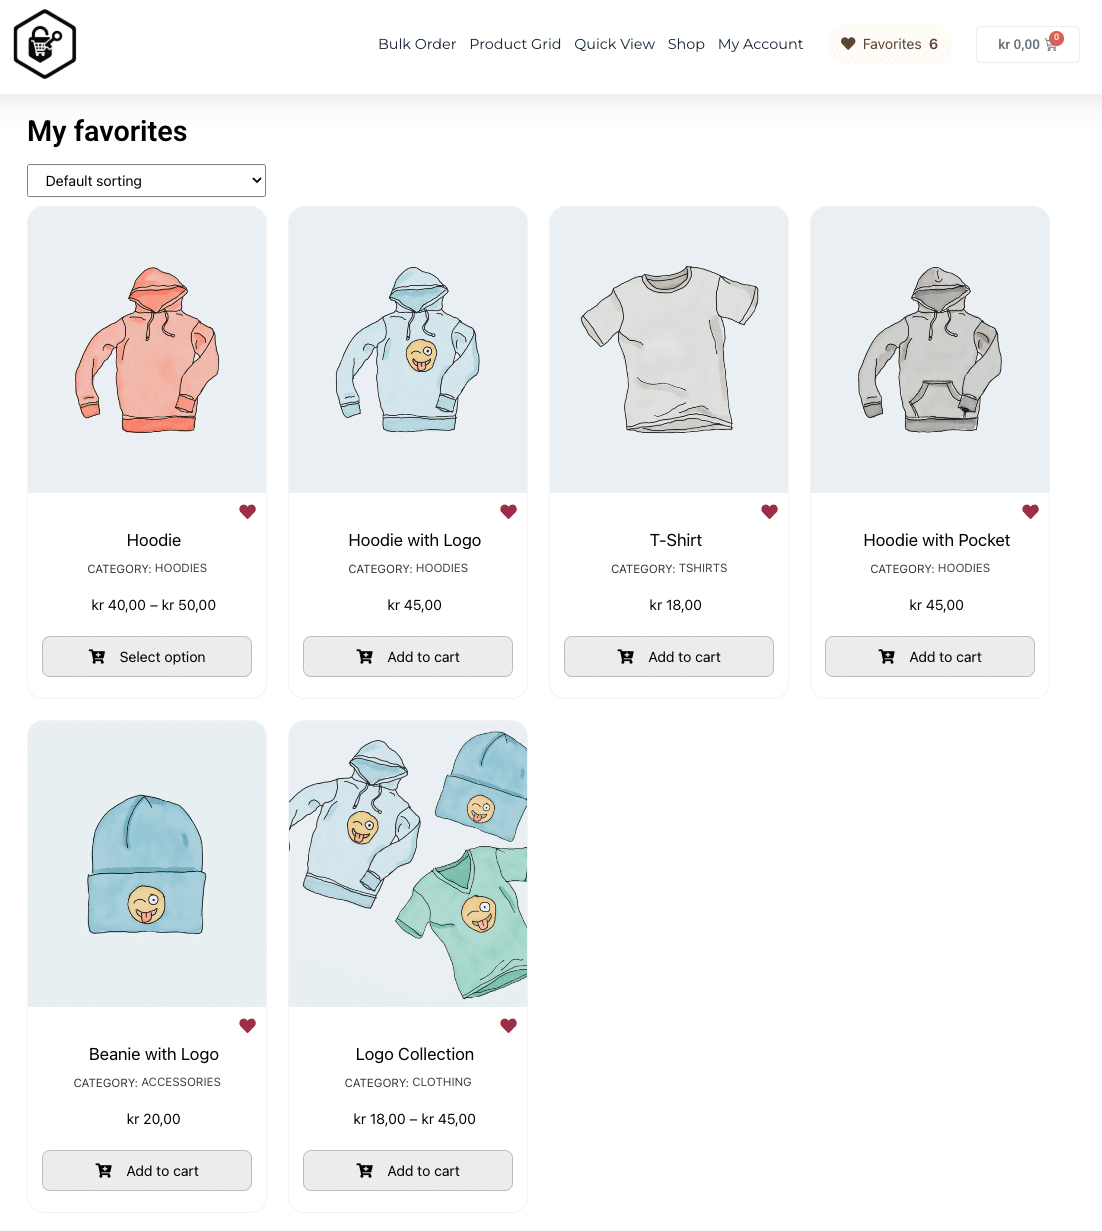Click heart icon on Hoodie with Pocket
The width and height of the screenshot is (1102, 1231).
(x=1031, y=511)
